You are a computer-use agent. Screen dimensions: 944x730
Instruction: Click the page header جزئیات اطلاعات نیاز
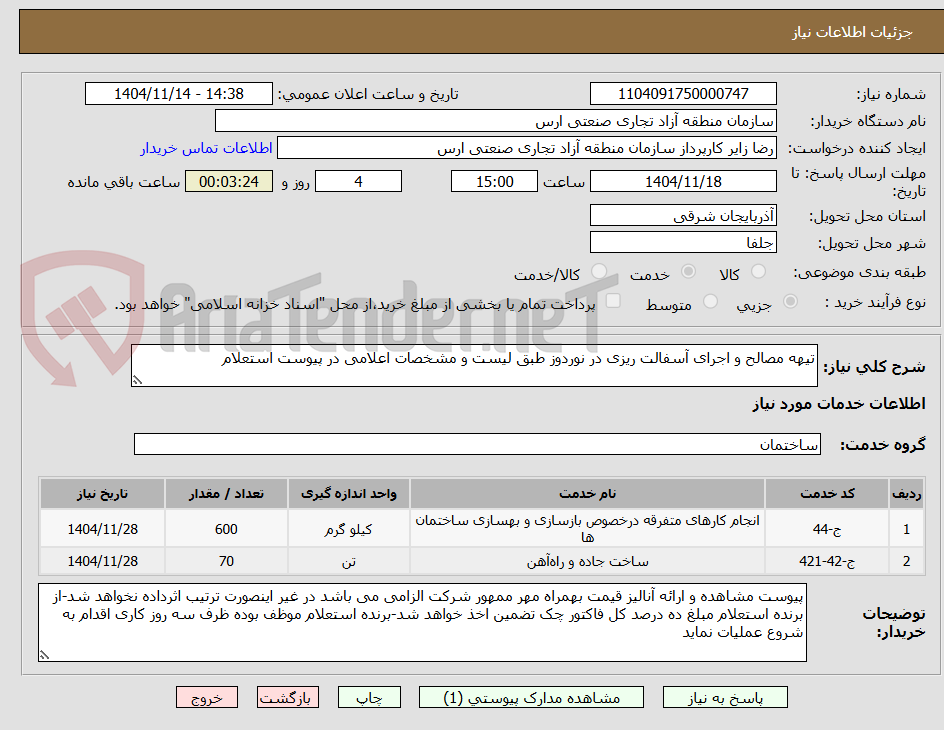tap(852, 32)
